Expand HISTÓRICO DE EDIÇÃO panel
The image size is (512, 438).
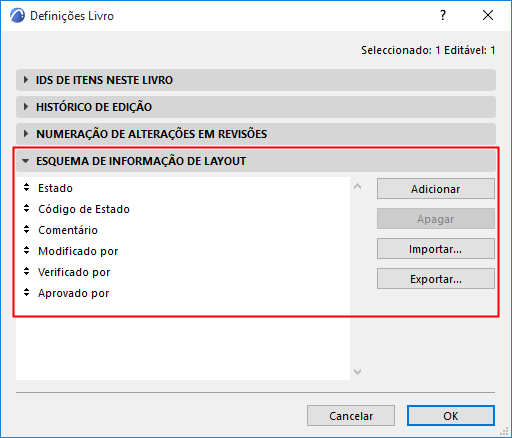tap(256, 107)
